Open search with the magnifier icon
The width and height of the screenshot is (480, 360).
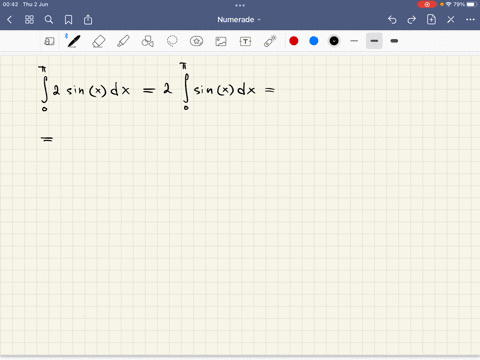tap(49, 20)
